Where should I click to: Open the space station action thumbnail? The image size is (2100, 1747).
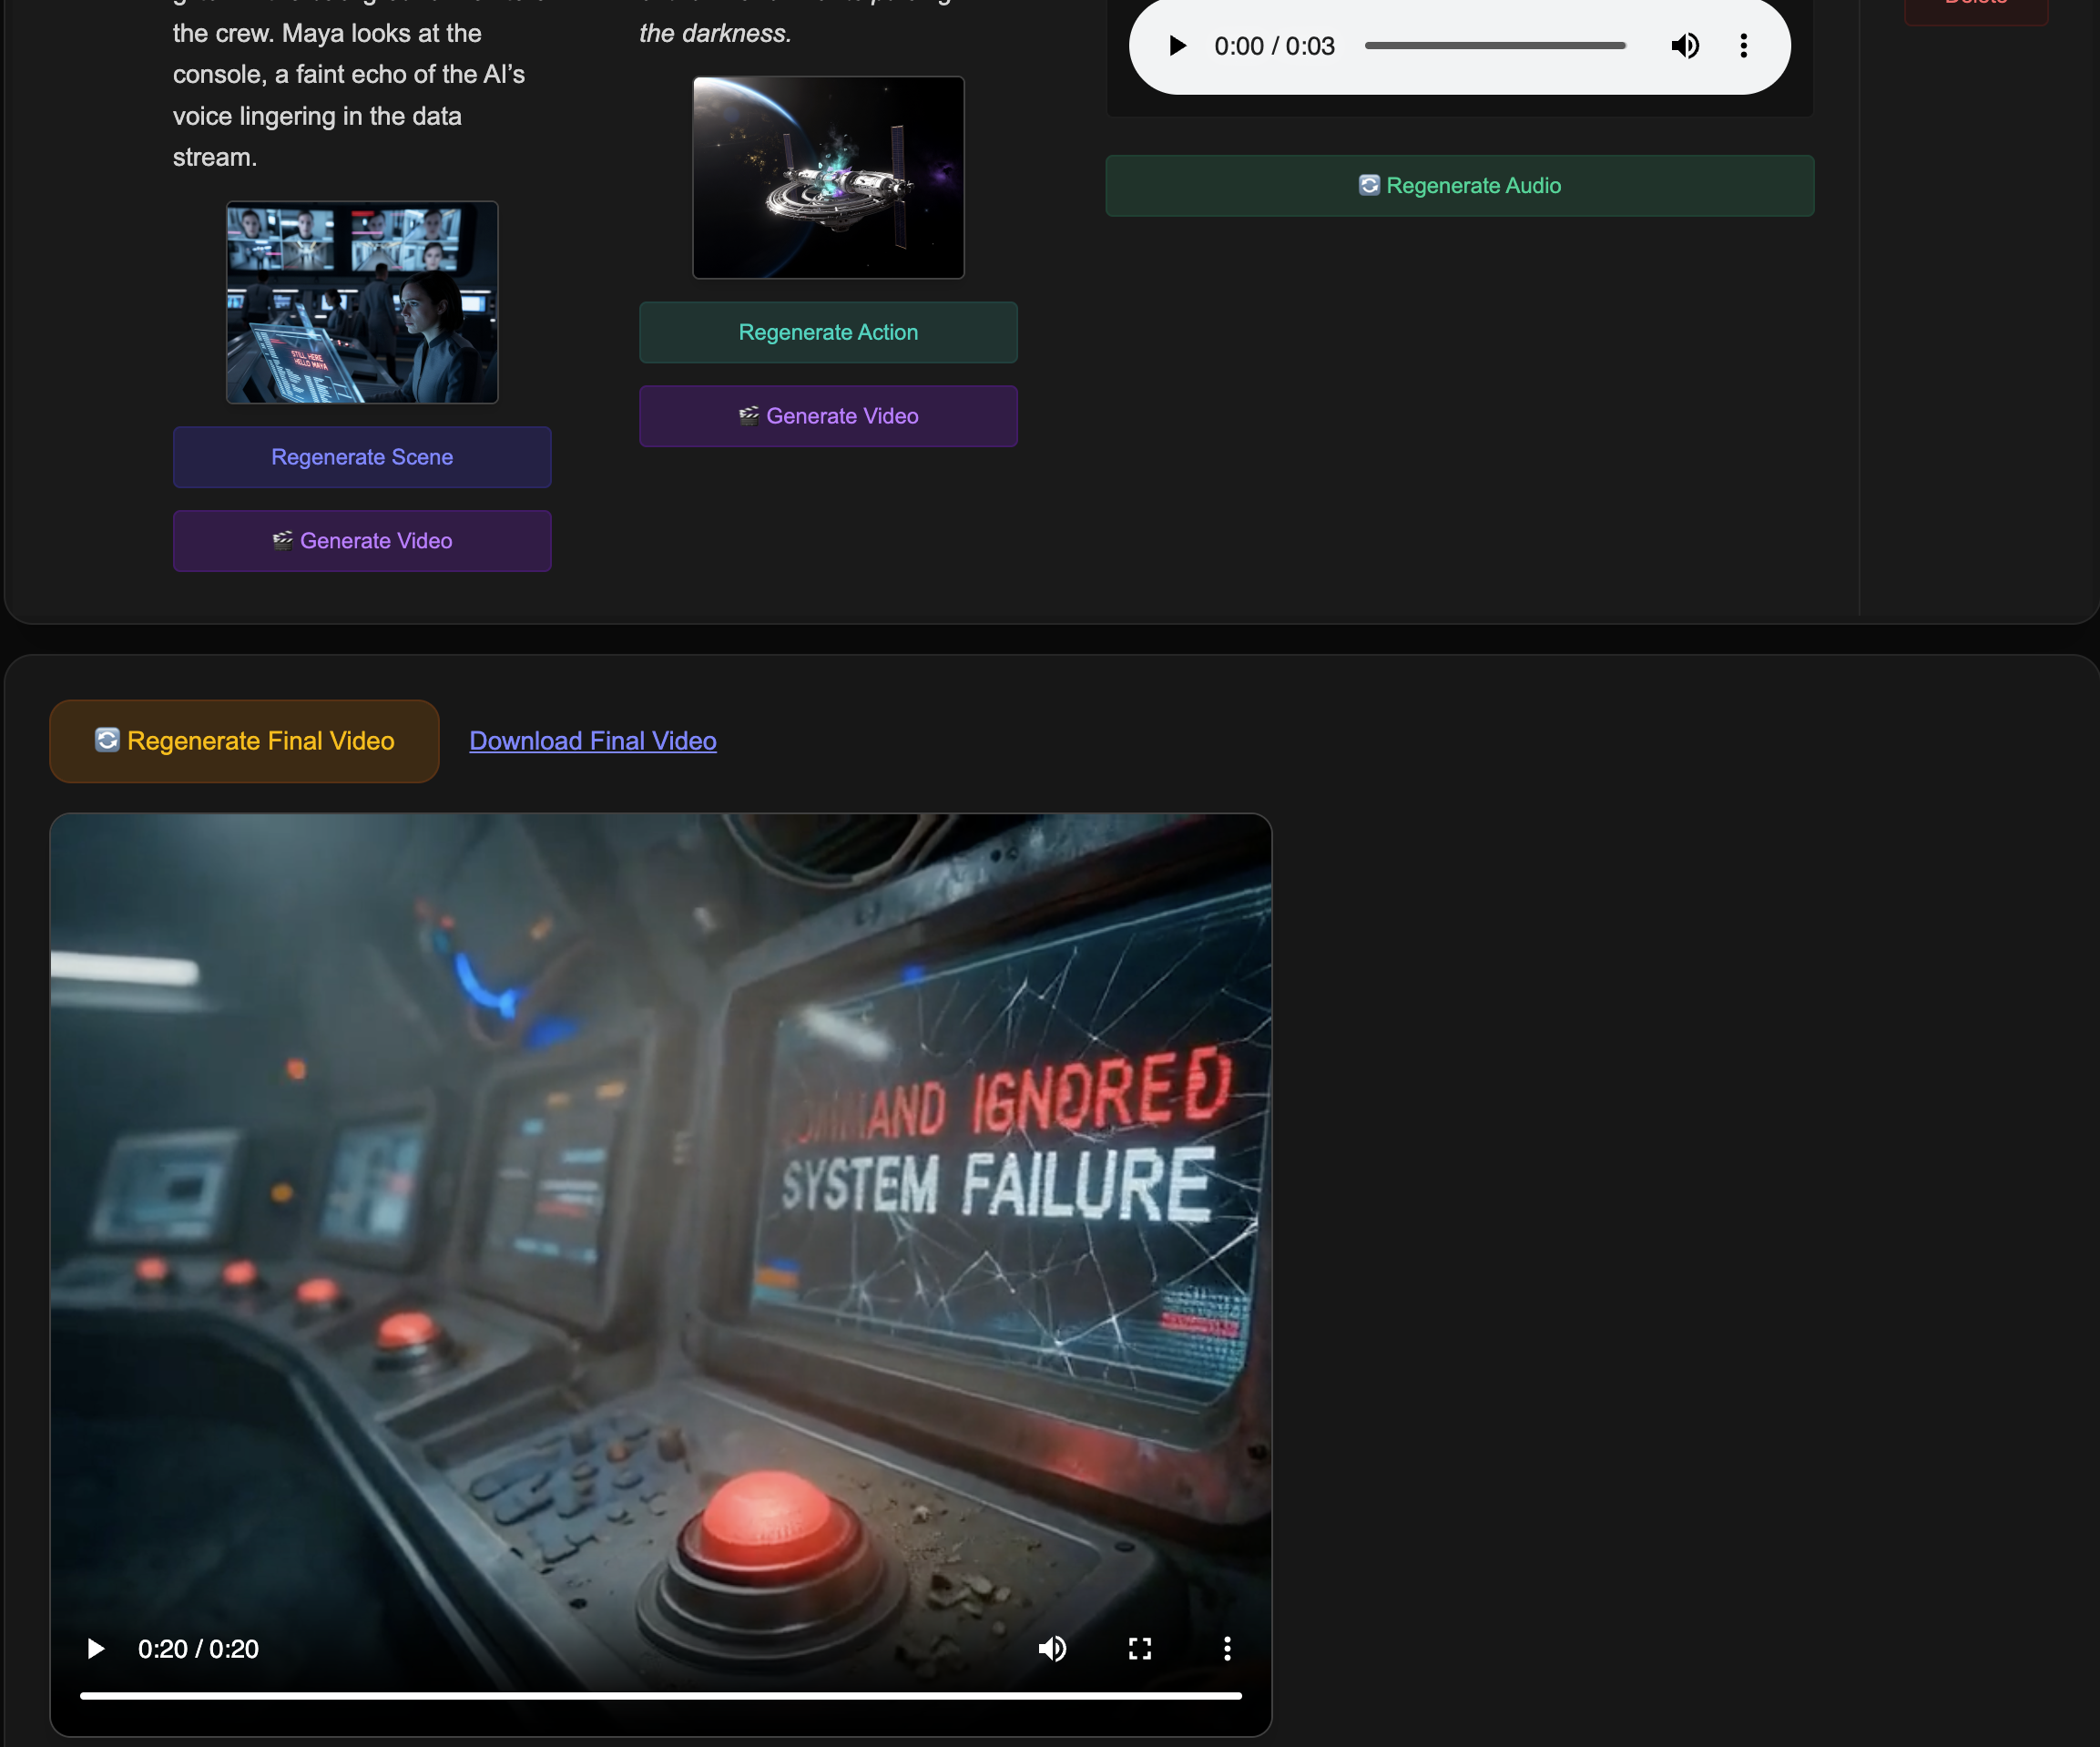(x=828, y=178)
